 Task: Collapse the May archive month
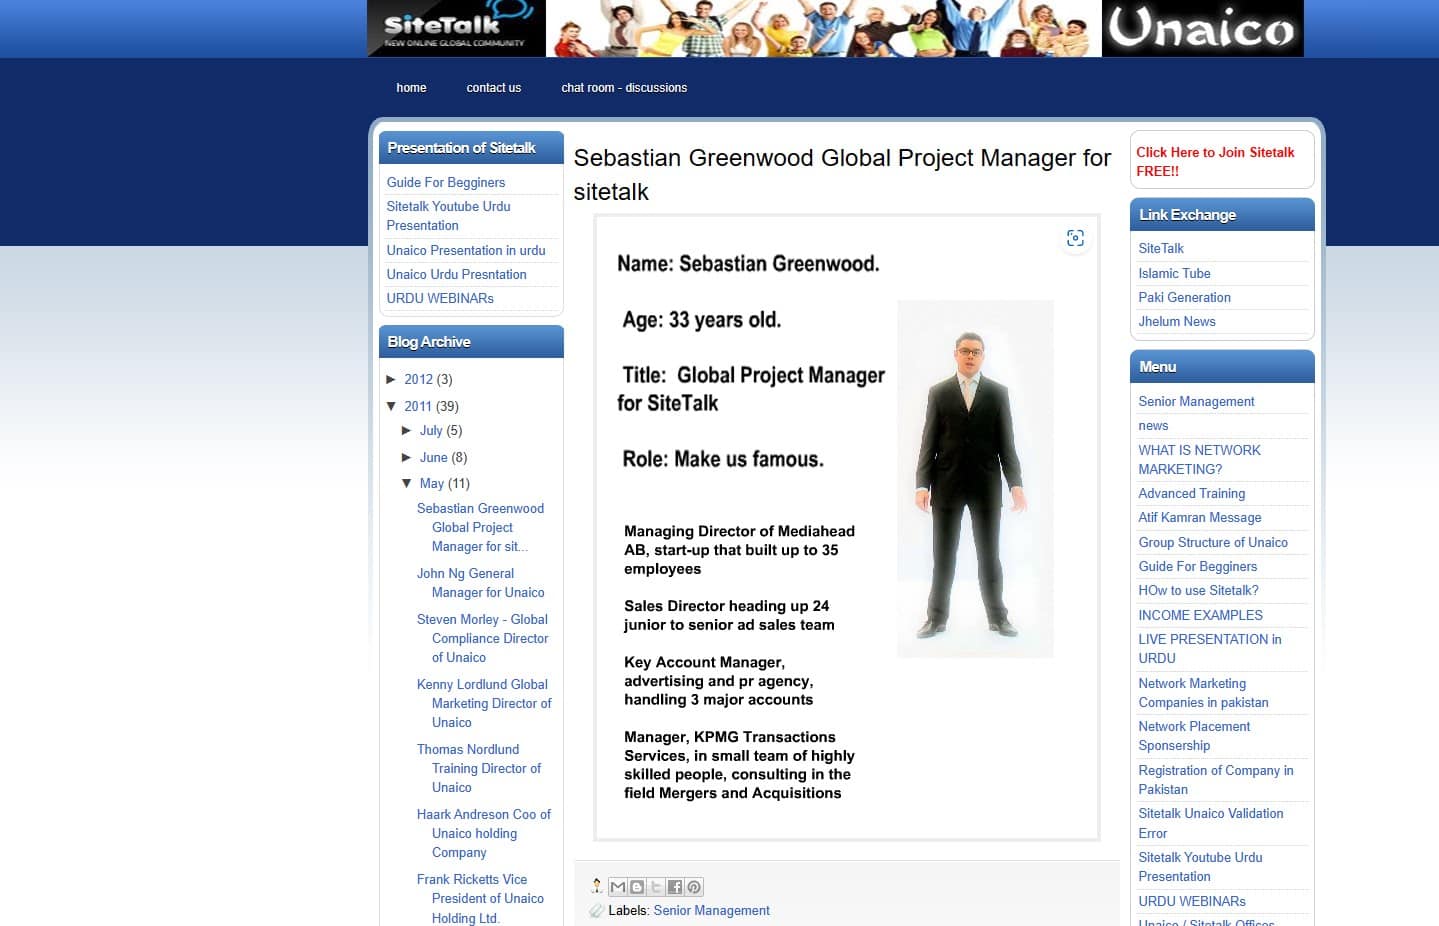pyautogui.click(x=407, y=483)
